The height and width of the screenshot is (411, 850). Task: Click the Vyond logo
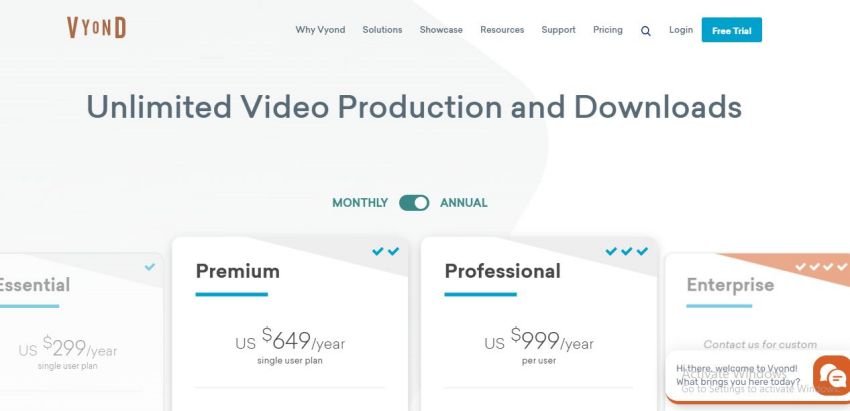coord(96,28)
